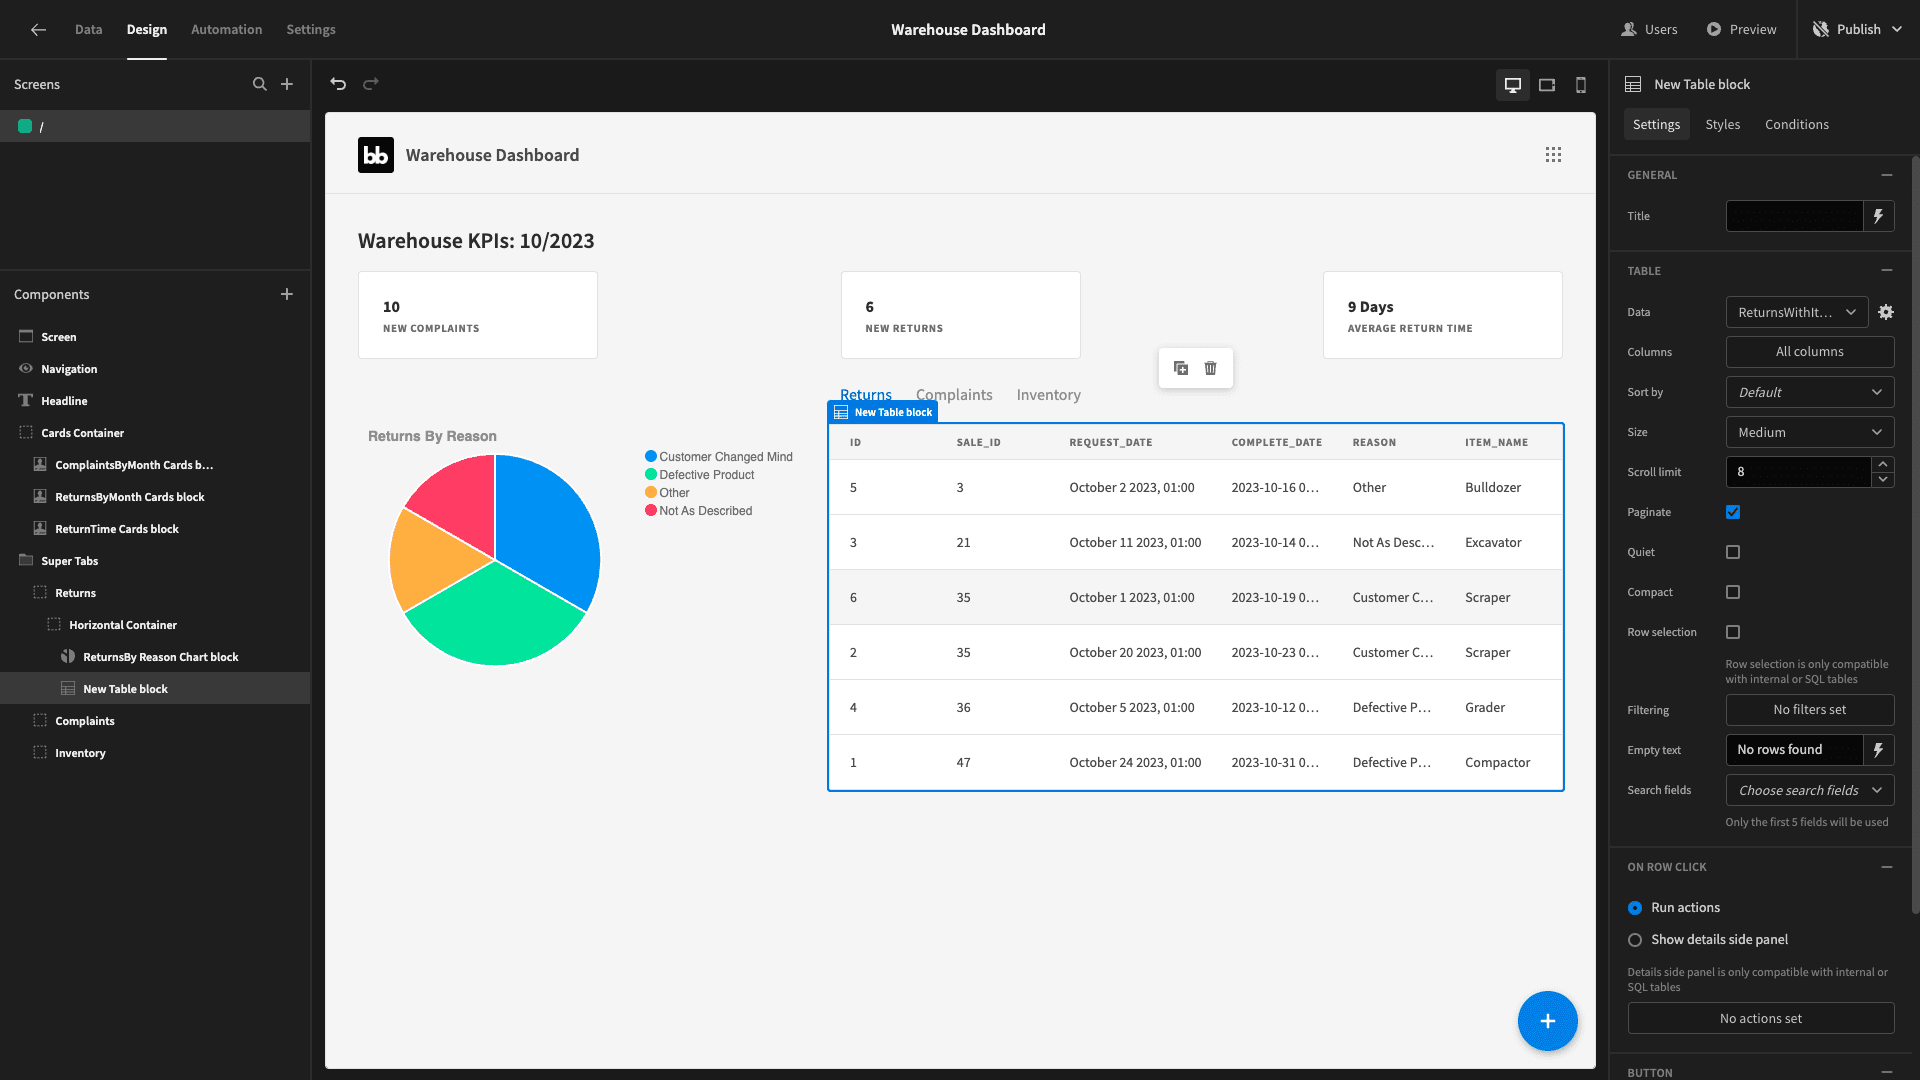Toggle the Paginate checkbox
The width and height of the screenshot is (1920, 1080).
(x=1733, y=512)
